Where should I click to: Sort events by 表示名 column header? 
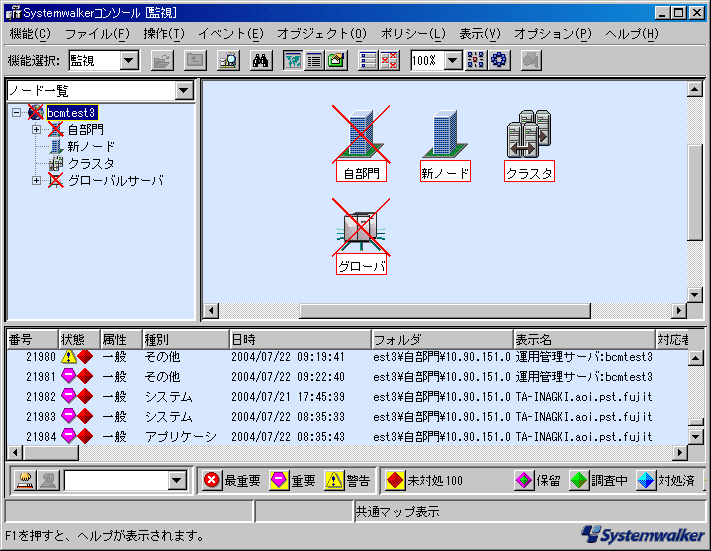pos(584,339)
